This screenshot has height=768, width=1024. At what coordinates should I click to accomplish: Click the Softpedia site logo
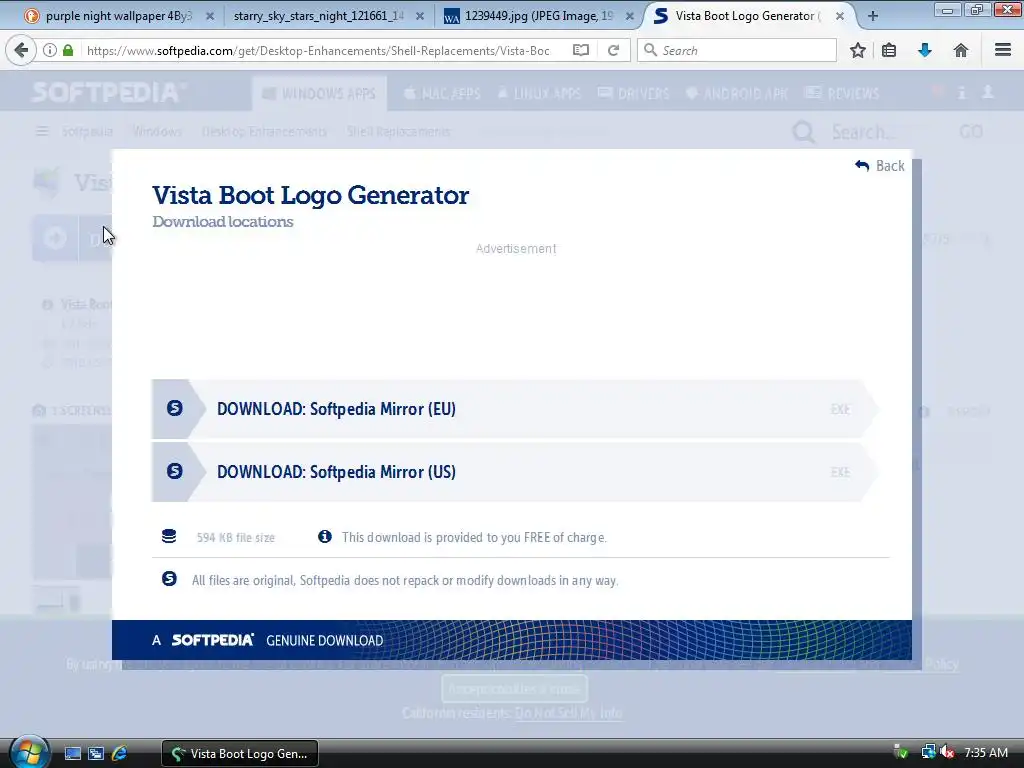coord(108,93)
